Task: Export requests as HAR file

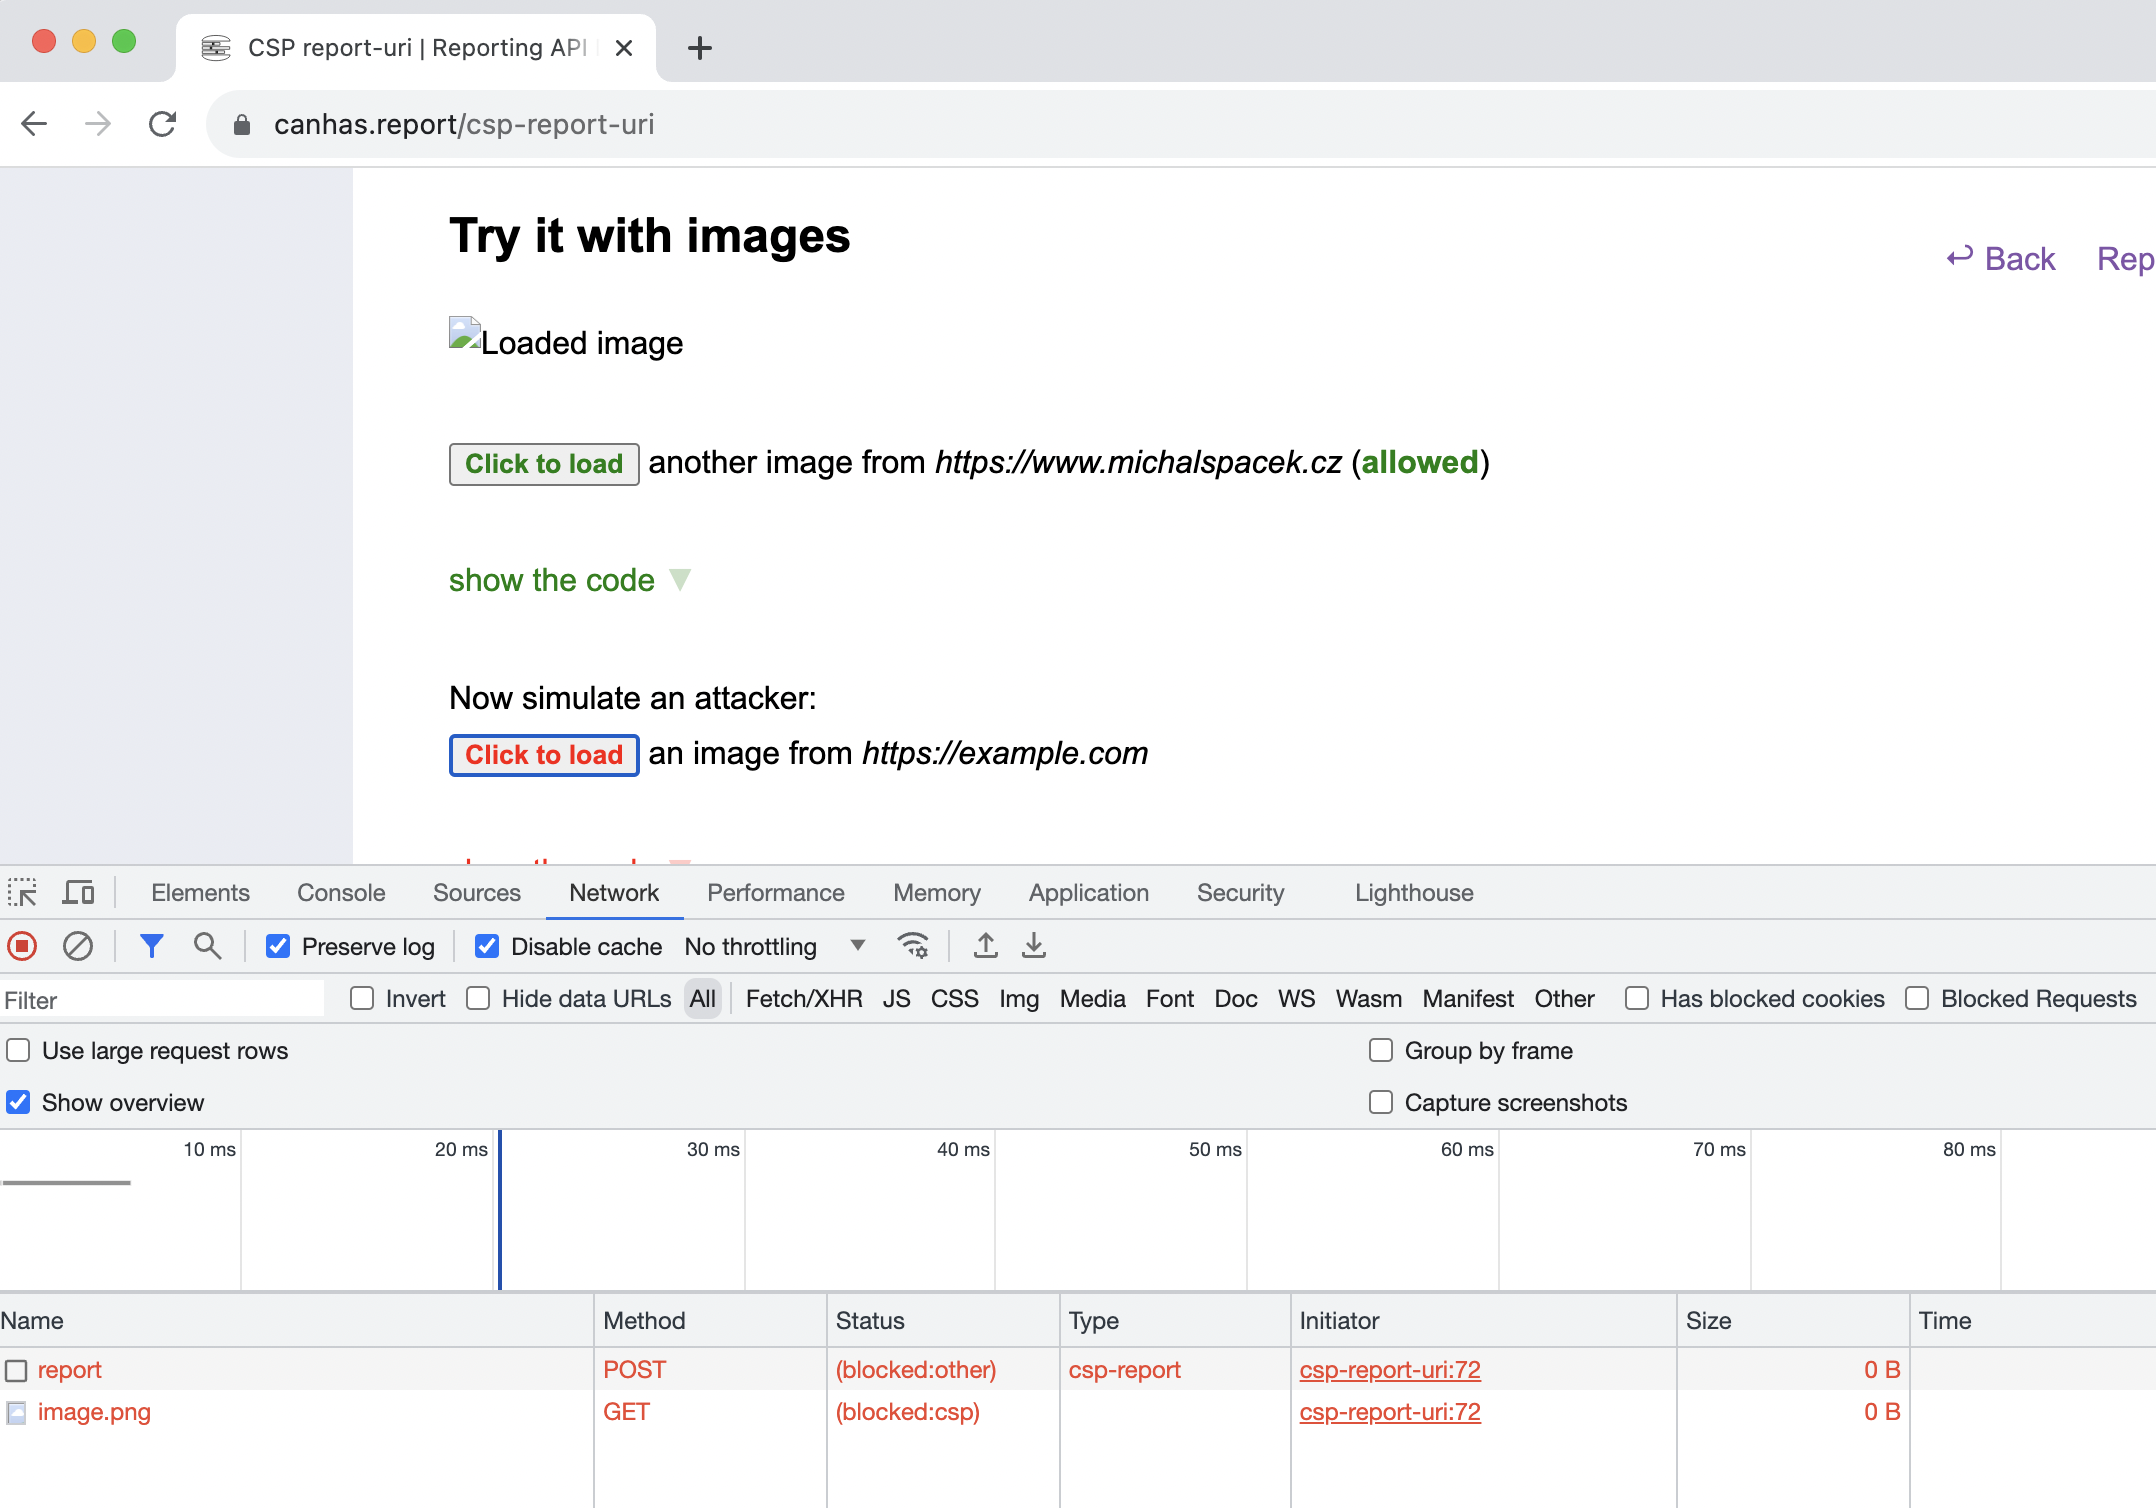Action: [x=1033, y=945]
